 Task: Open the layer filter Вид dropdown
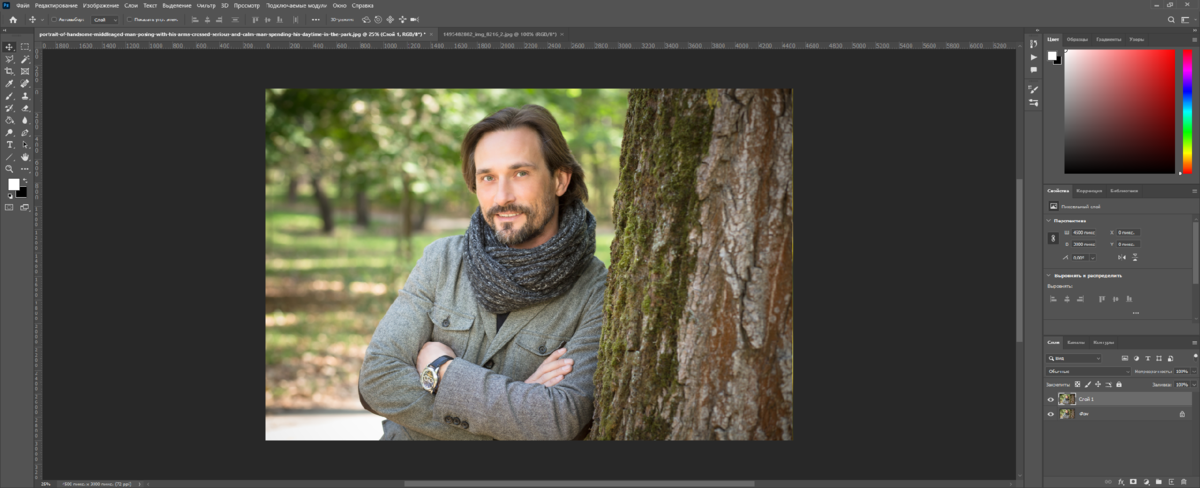[1074, 358]
